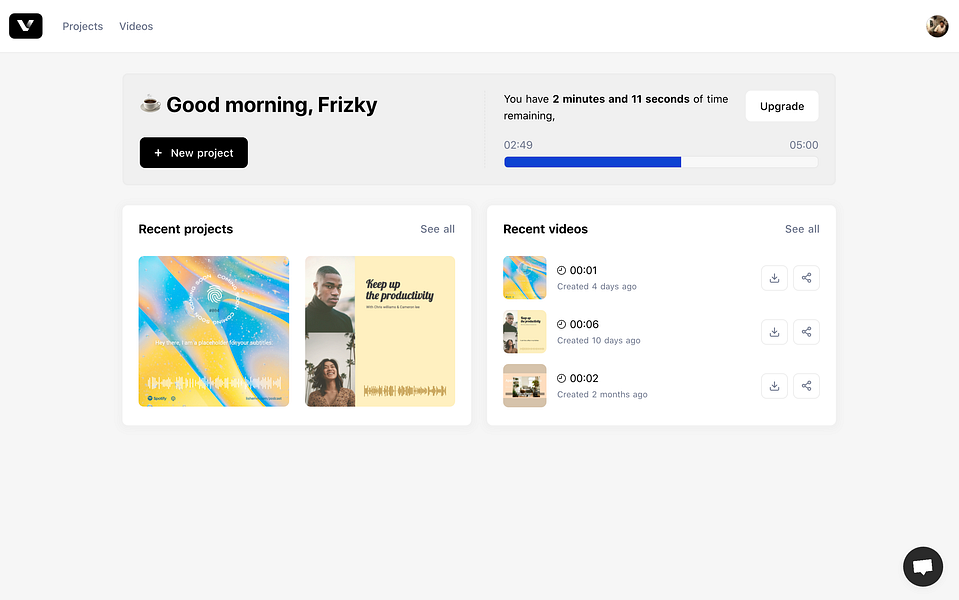Open the Videos menu item
The width and height of the screenshot is (959, 600).
point(136,26)
